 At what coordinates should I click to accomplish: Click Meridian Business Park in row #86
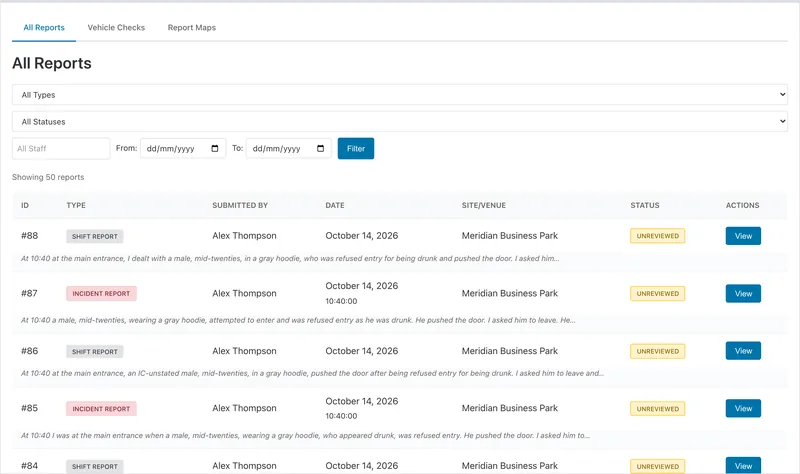coord(510,351)
